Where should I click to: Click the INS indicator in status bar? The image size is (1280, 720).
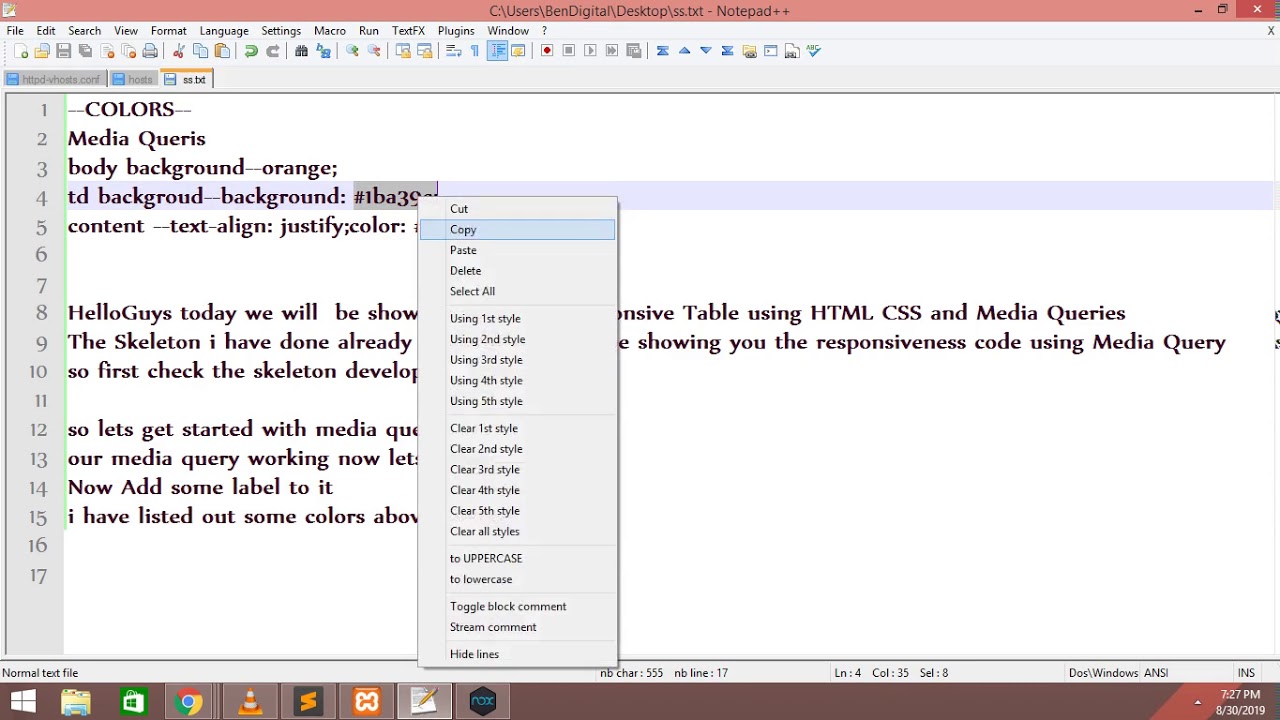1246,673
